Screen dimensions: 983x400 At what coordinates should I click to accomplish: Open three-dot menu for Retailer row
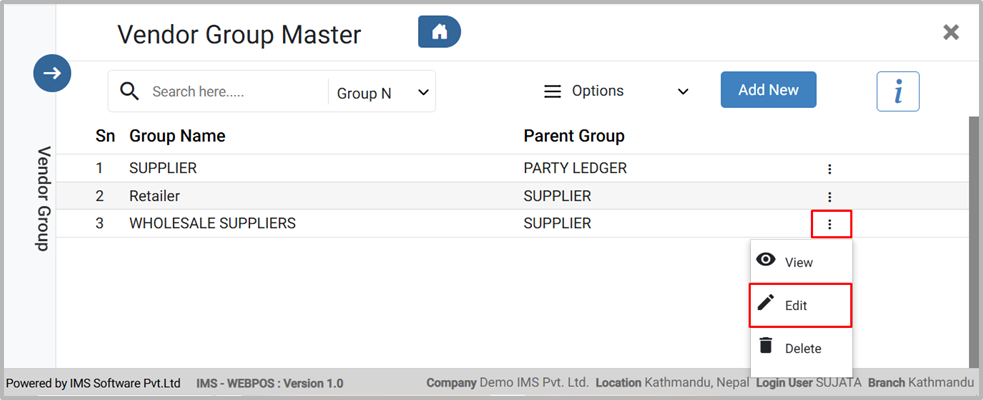click(829, 197)
